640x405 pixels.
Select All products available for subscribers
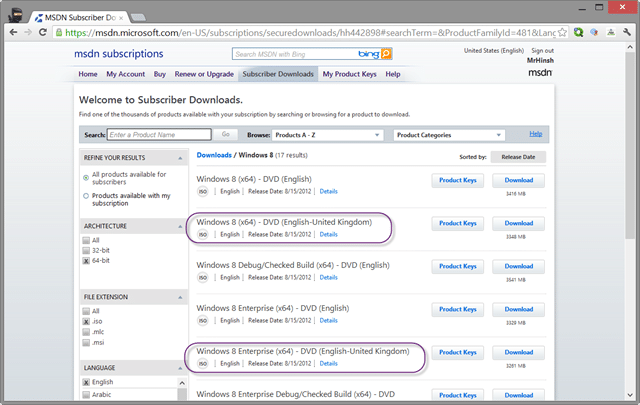coord(86,178)
